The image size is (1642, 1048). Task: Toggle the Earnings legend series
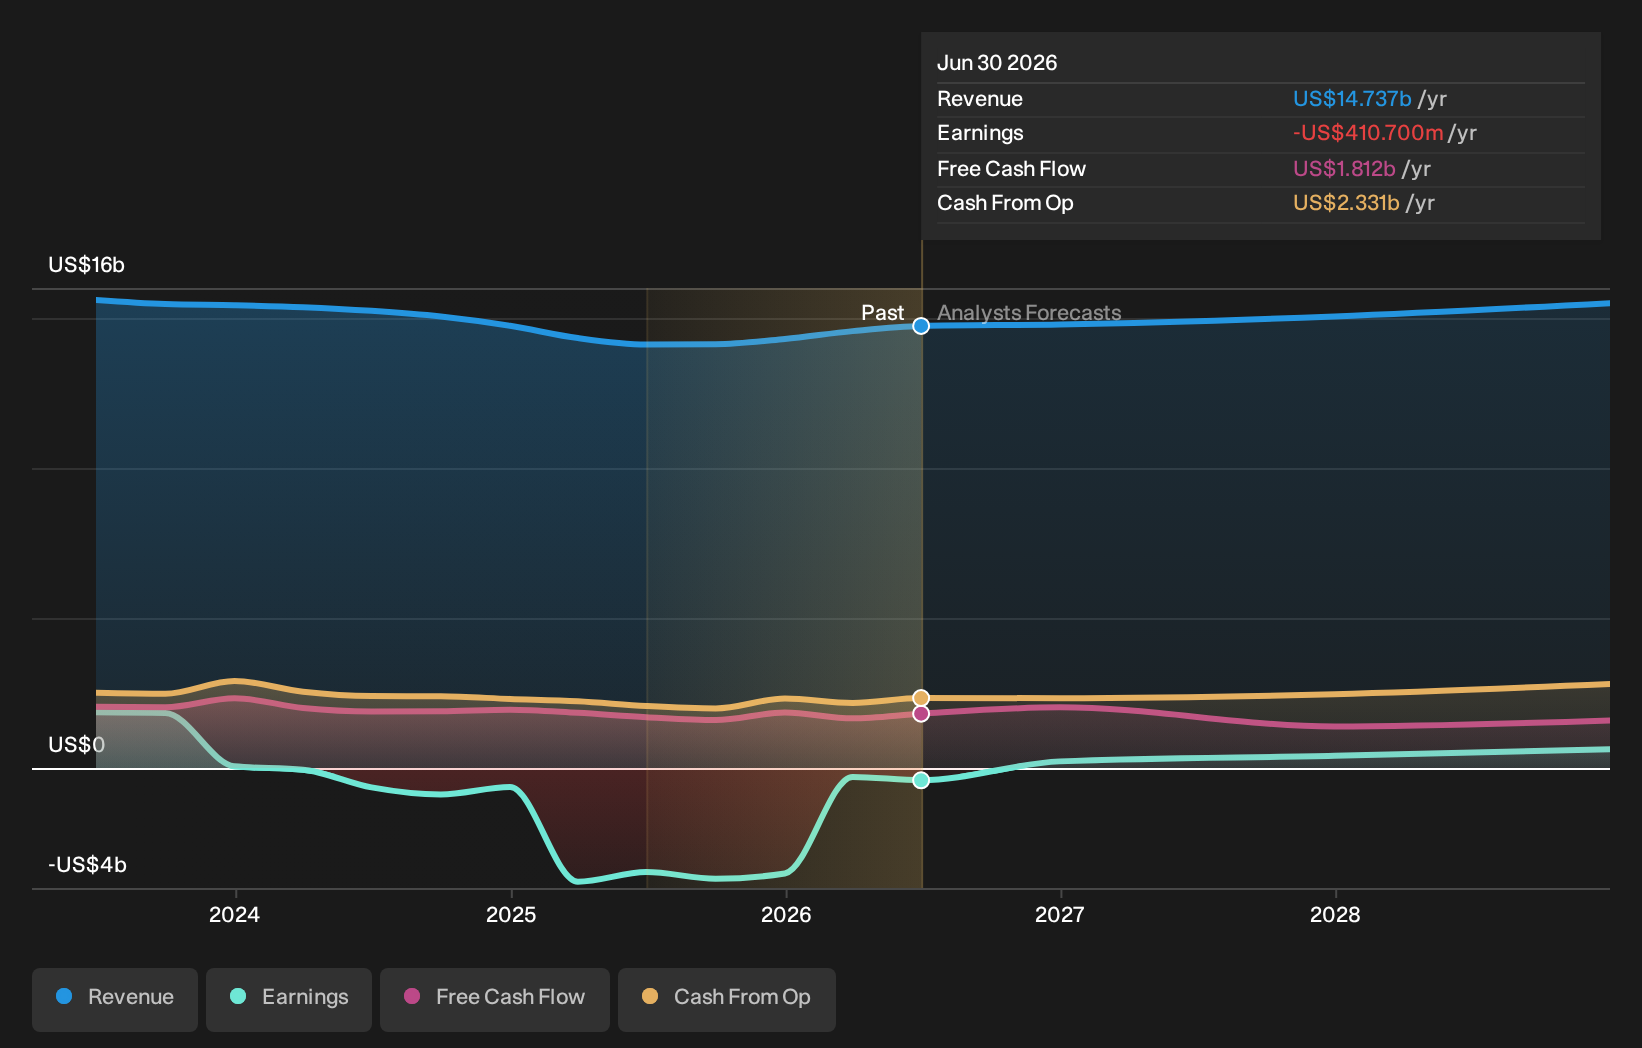coord(289,999)
